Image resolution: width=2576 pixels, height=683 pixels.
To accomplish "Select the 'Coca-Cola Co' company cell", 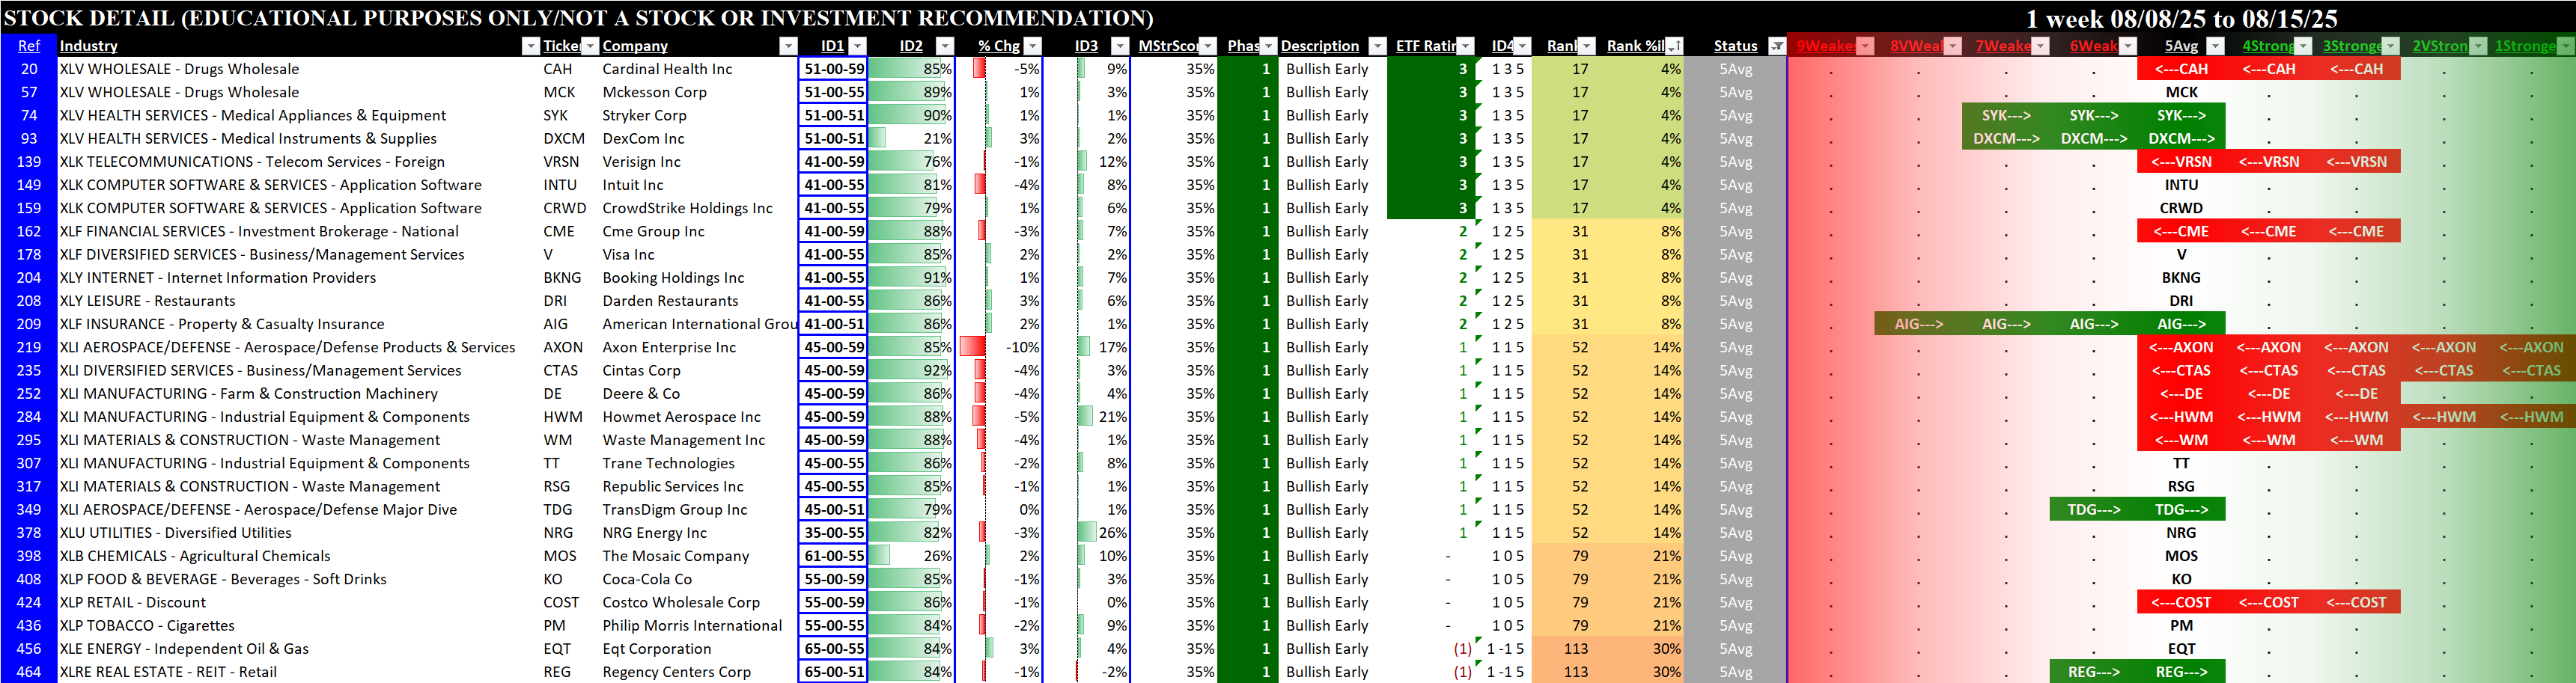I will click(x=647, y=579).
